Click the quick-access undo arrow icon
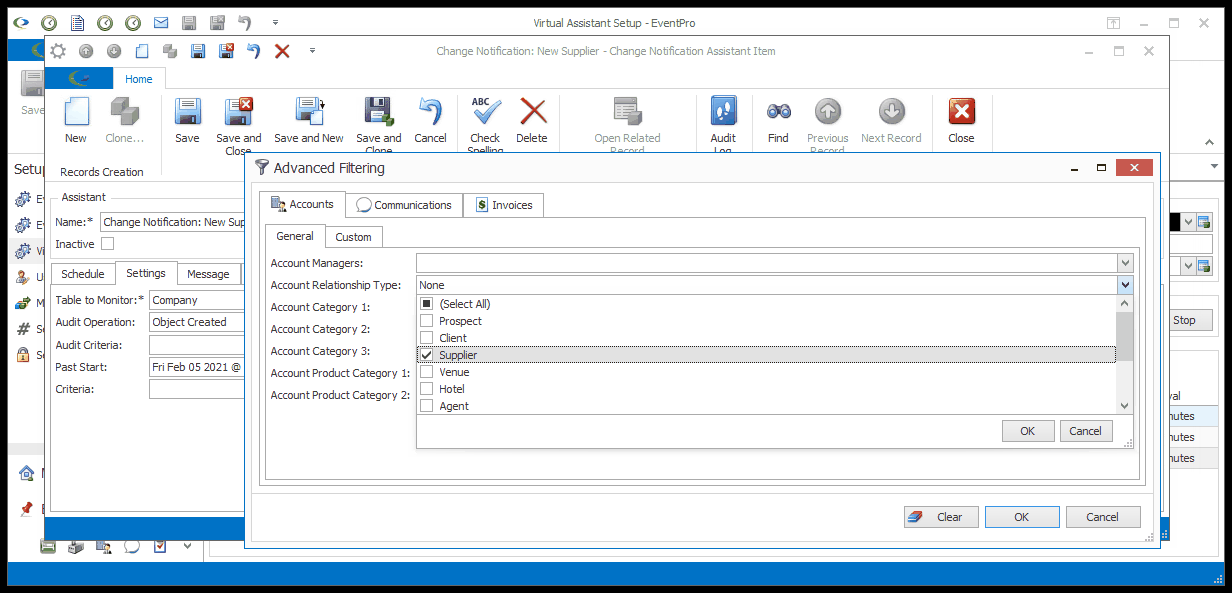 (x=254, y=51)
